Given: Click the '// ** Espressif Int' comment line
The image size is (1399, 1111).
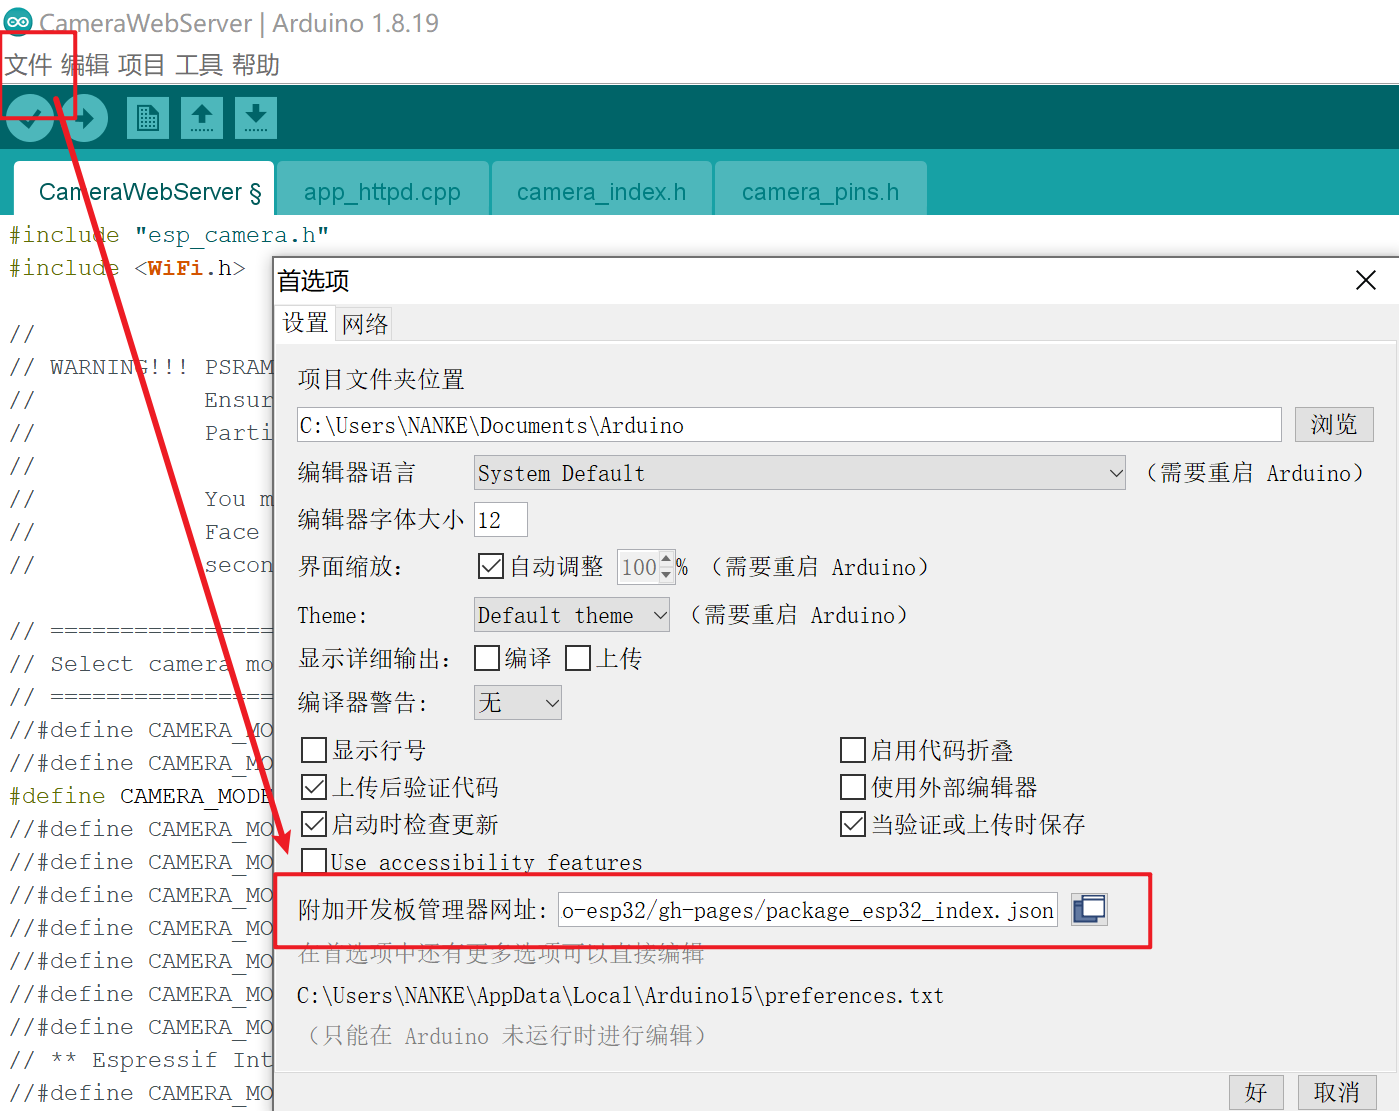Looking at the screenshot, I should 140,1060.
